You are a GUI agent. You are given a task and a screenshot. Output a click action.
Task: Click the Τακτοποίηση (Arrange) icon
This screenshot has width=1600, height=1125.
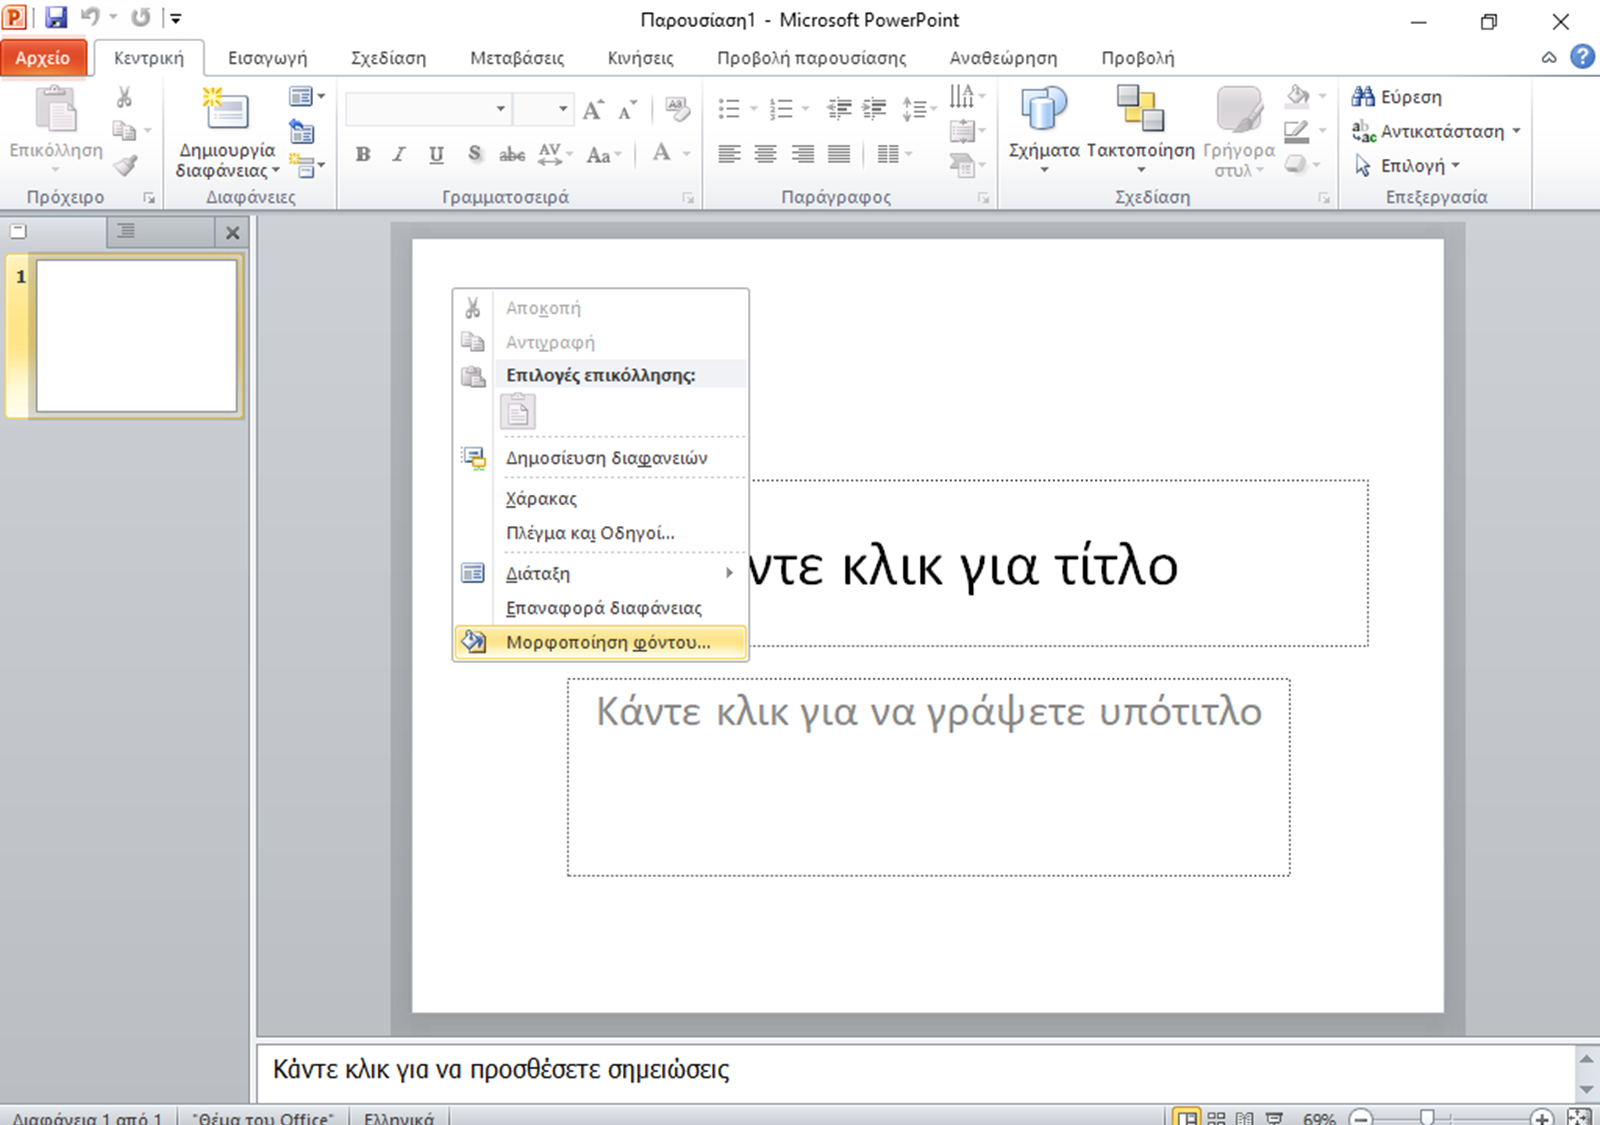1140,110
